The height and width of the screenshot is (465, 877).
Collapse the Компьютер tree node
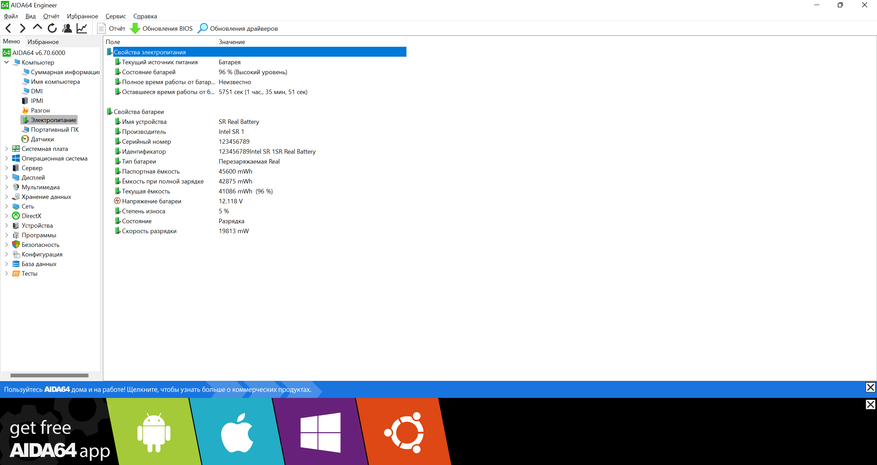coord(7,63)
